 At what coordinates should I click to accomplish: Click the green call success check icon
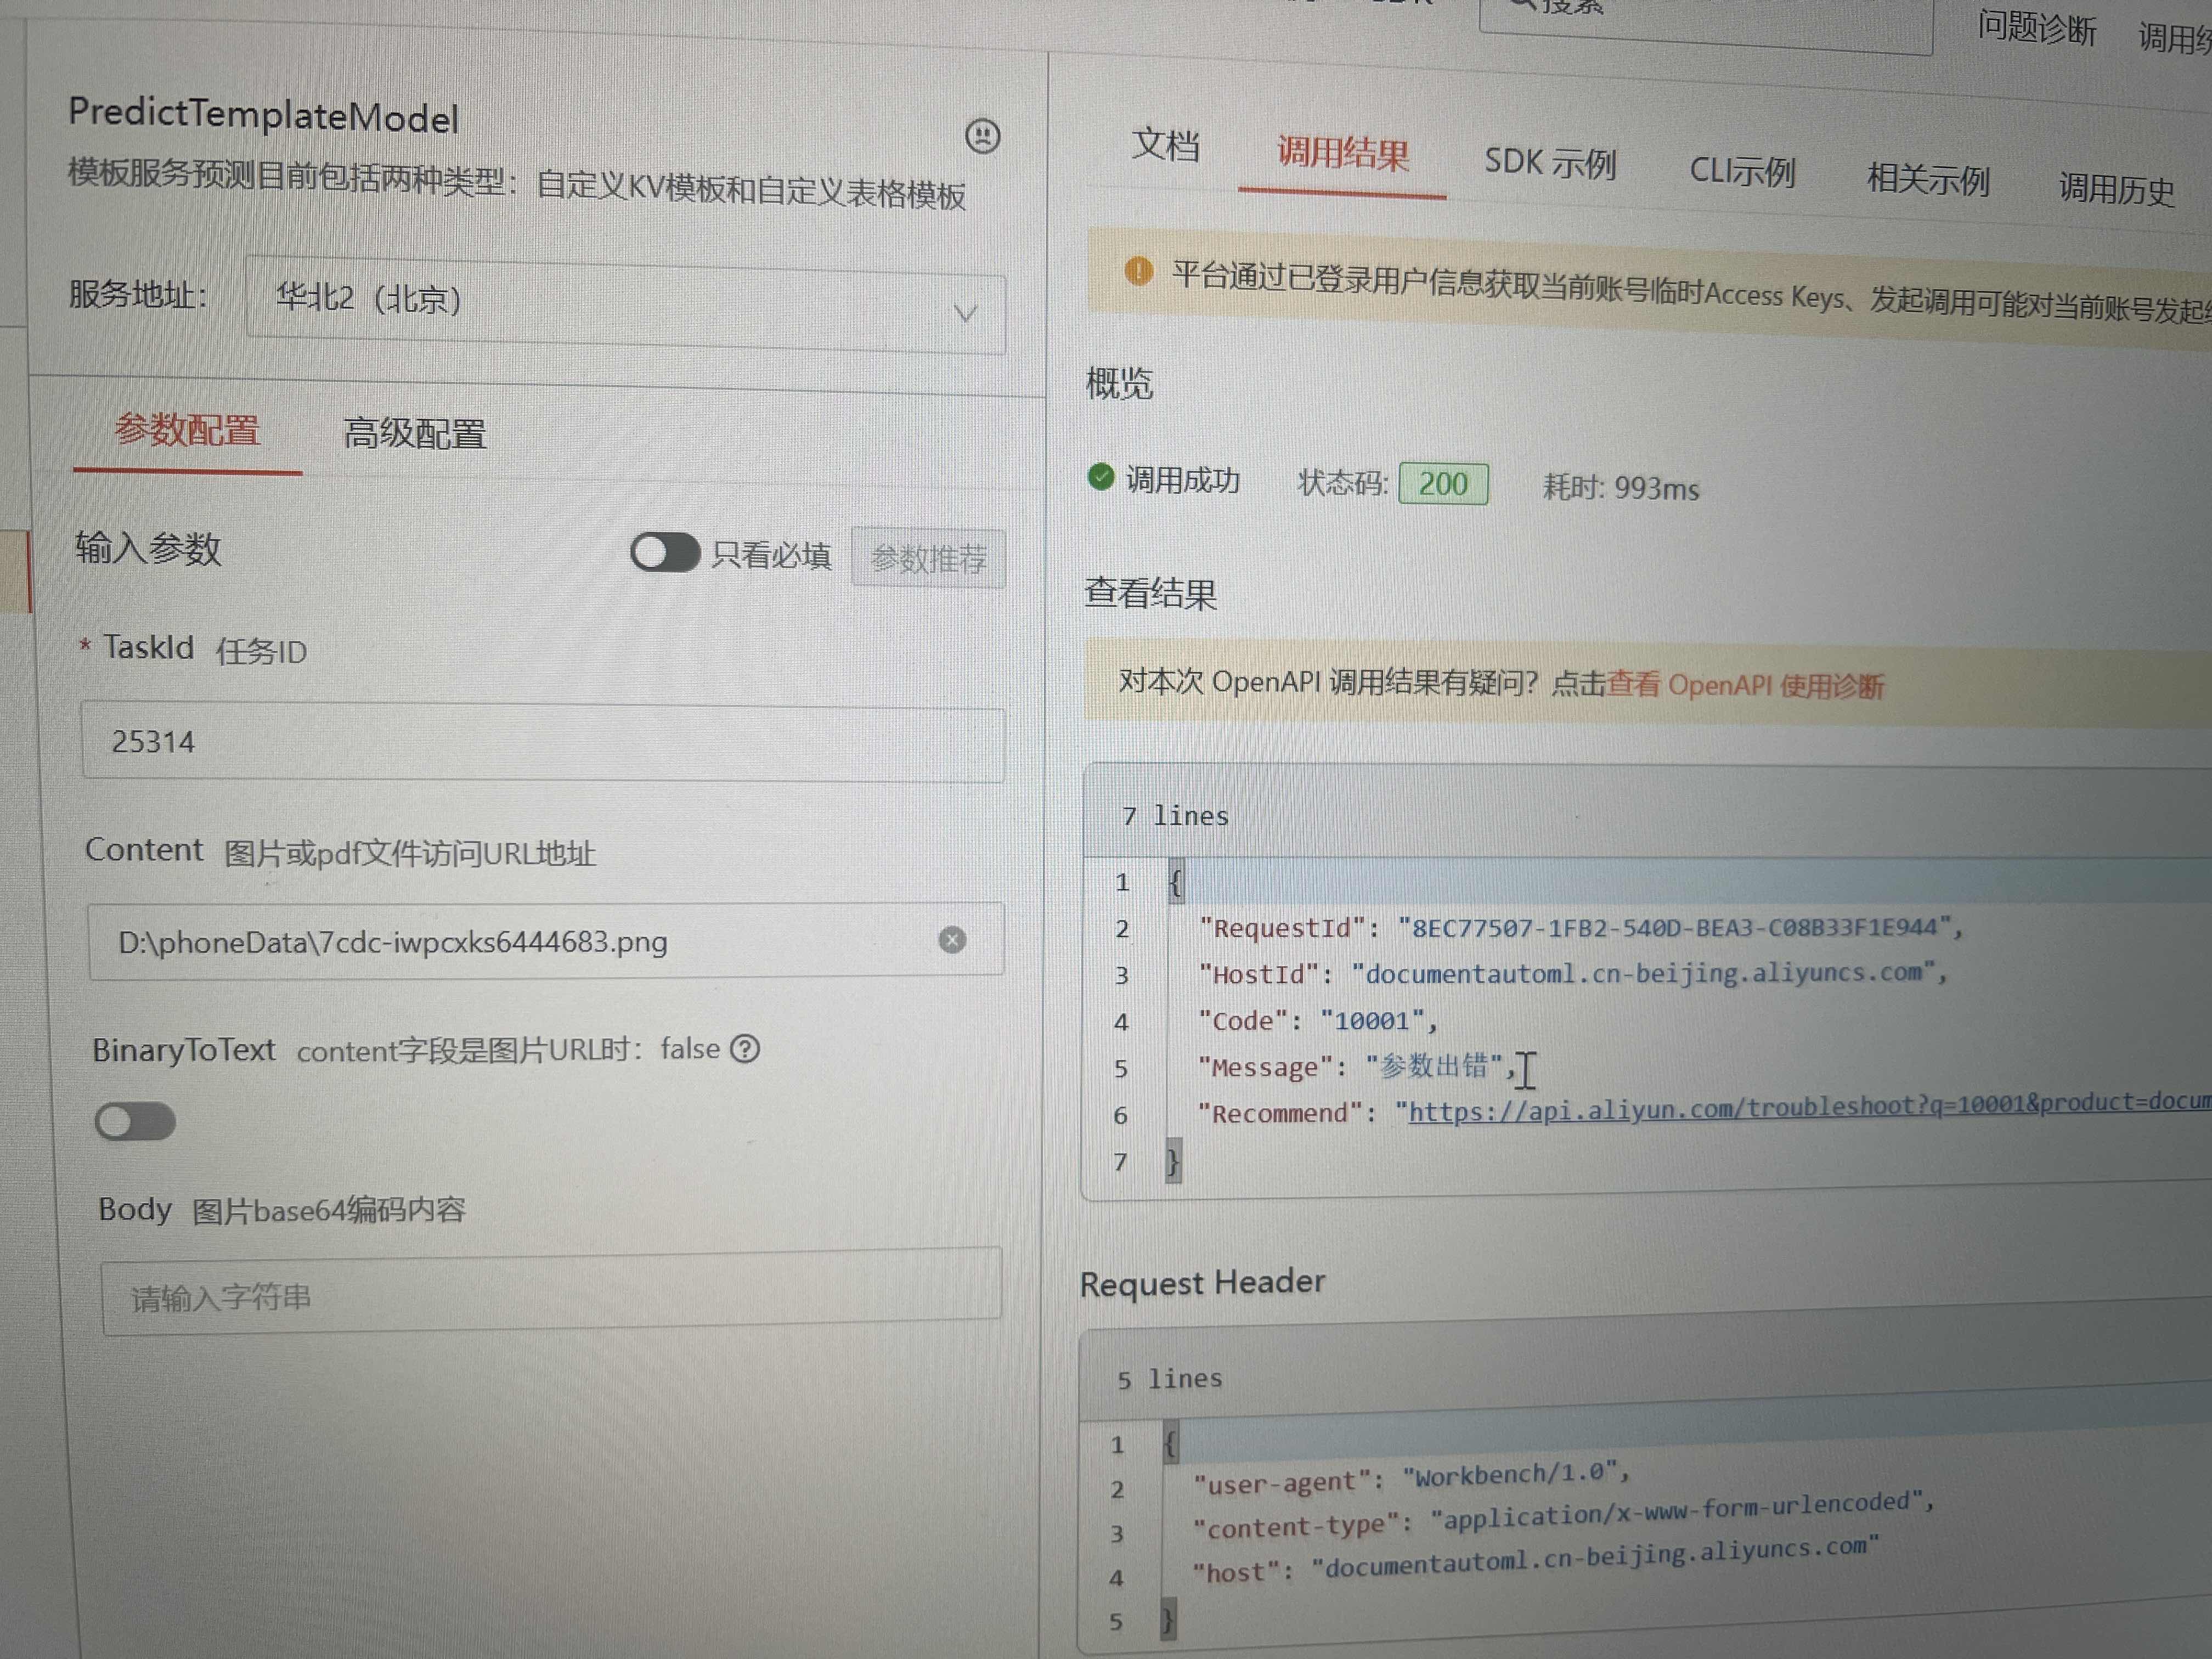tap(1101, 477)
